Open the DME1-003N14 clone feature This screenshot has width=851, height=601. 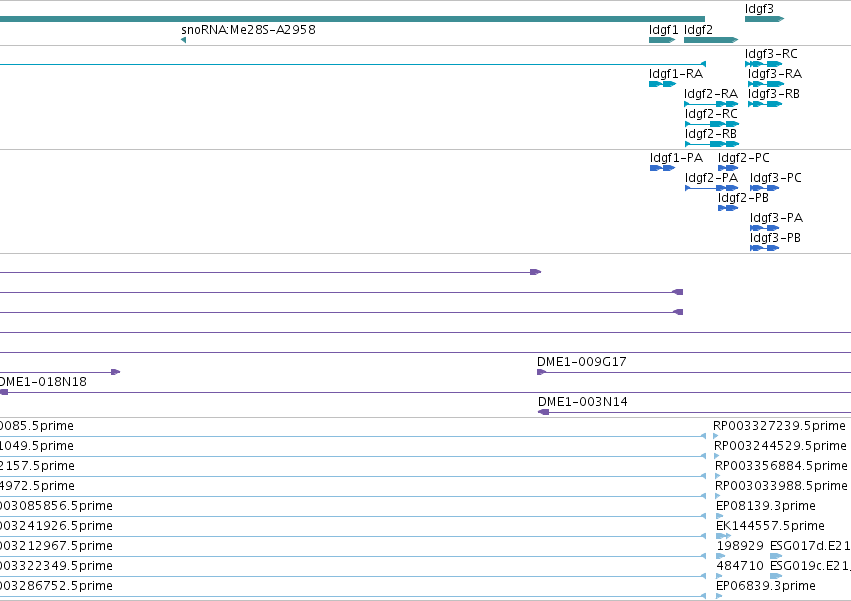(x=694, y=412)
